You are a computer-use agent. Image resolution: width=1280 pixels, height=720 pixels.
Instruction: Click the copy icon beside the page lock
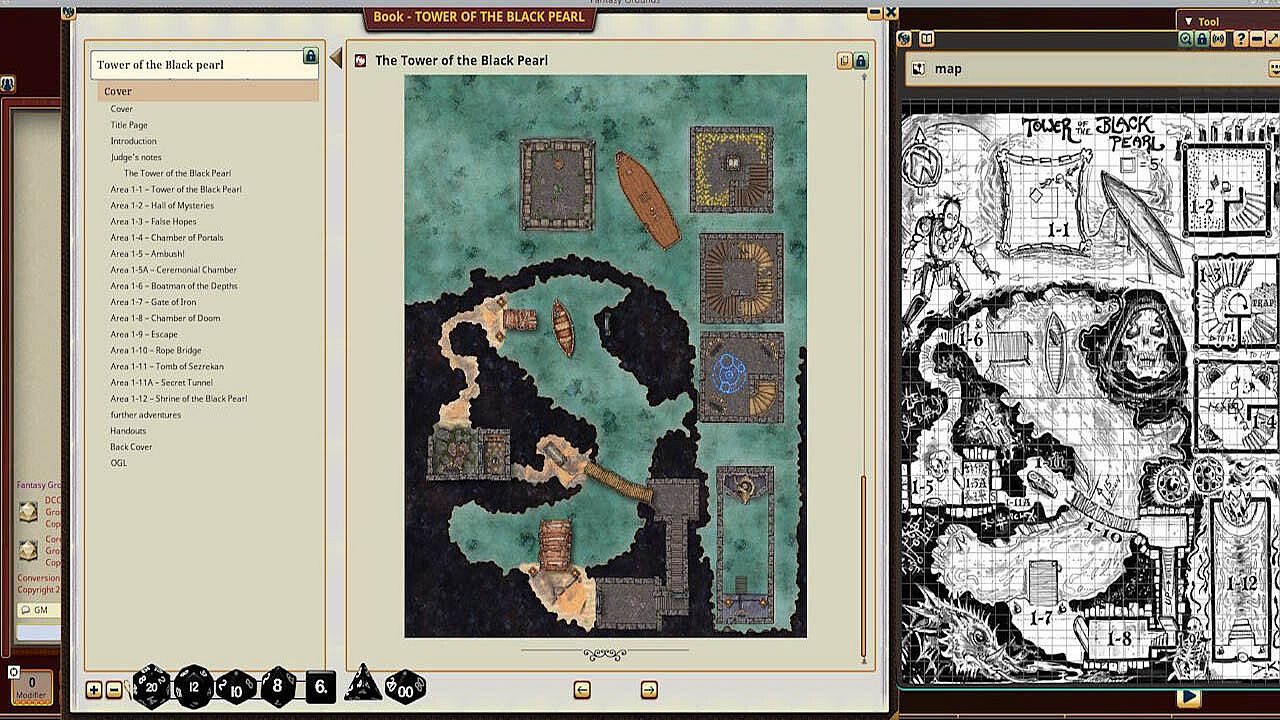point(844,61)
